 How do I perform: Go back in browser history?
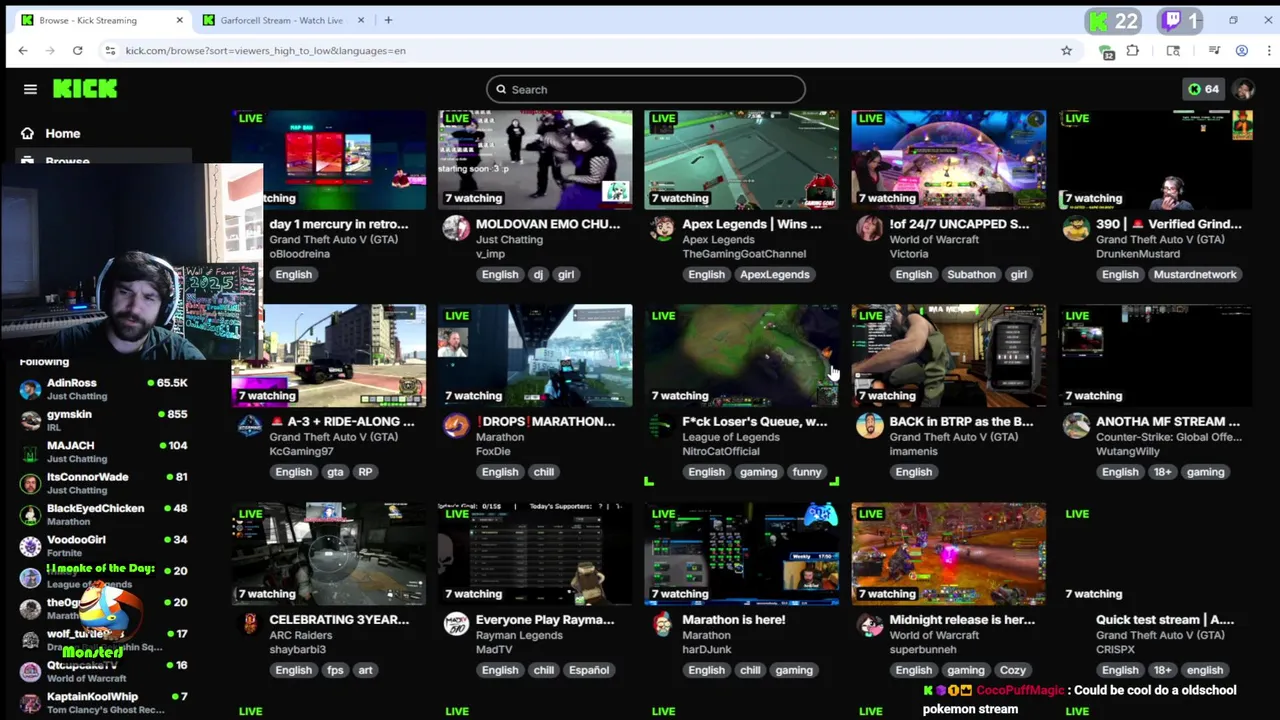pos(23,50)
